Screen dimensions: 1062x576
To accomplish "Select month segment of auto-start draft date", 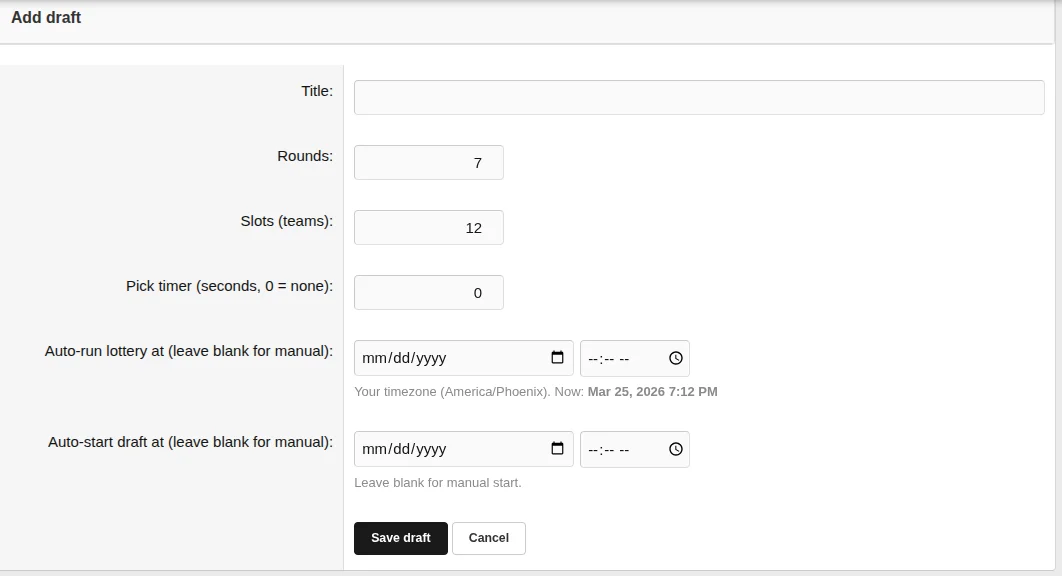I will 373,449.
